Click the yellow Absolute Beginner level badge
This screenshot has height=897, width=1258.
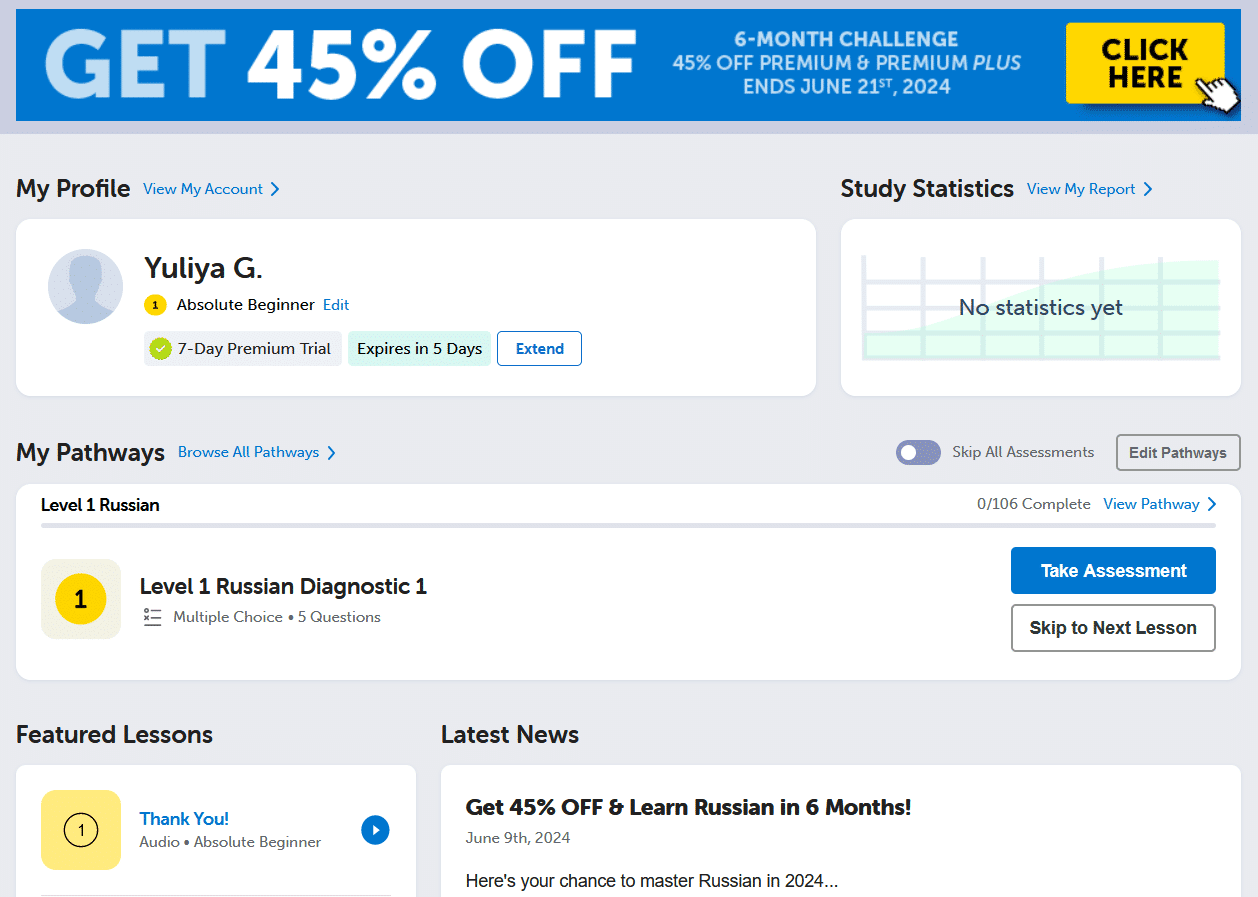click(155, 305)
